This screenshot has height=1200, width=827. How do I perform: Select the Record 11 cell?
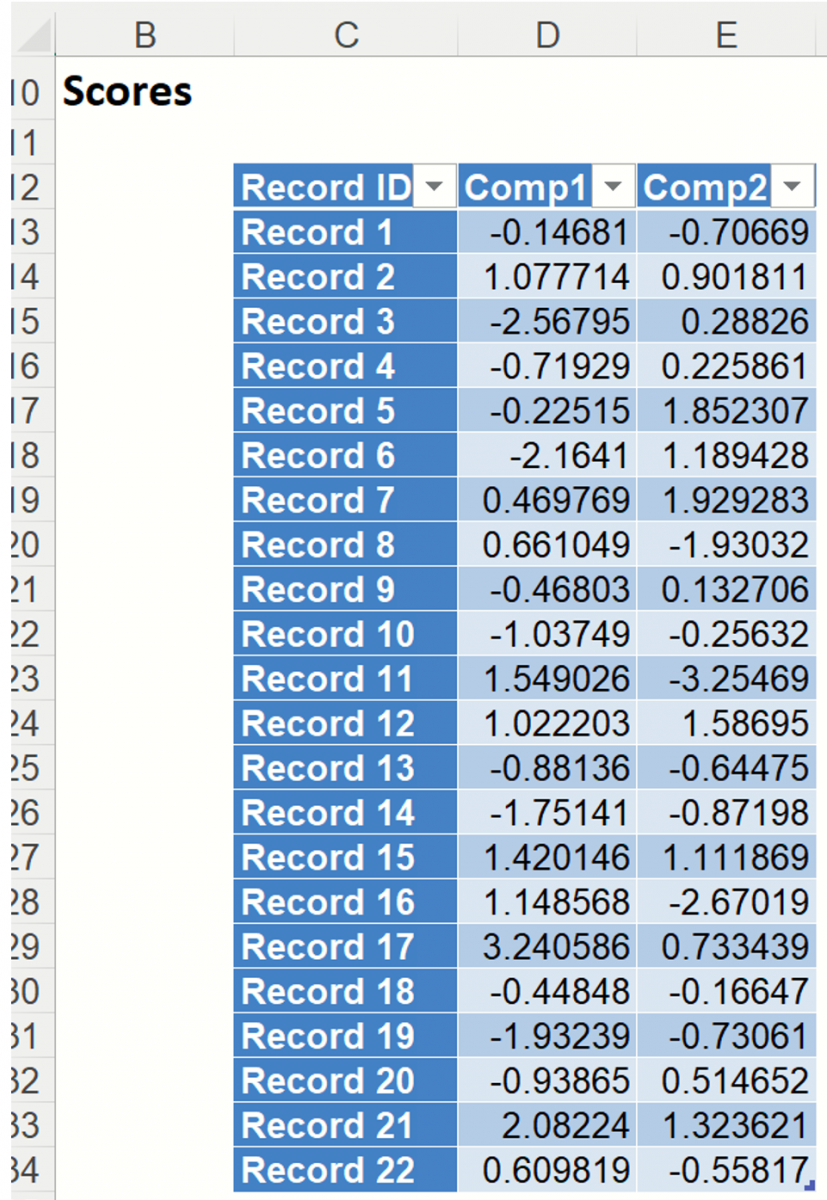pyautogui.click(x=320, y=679)
